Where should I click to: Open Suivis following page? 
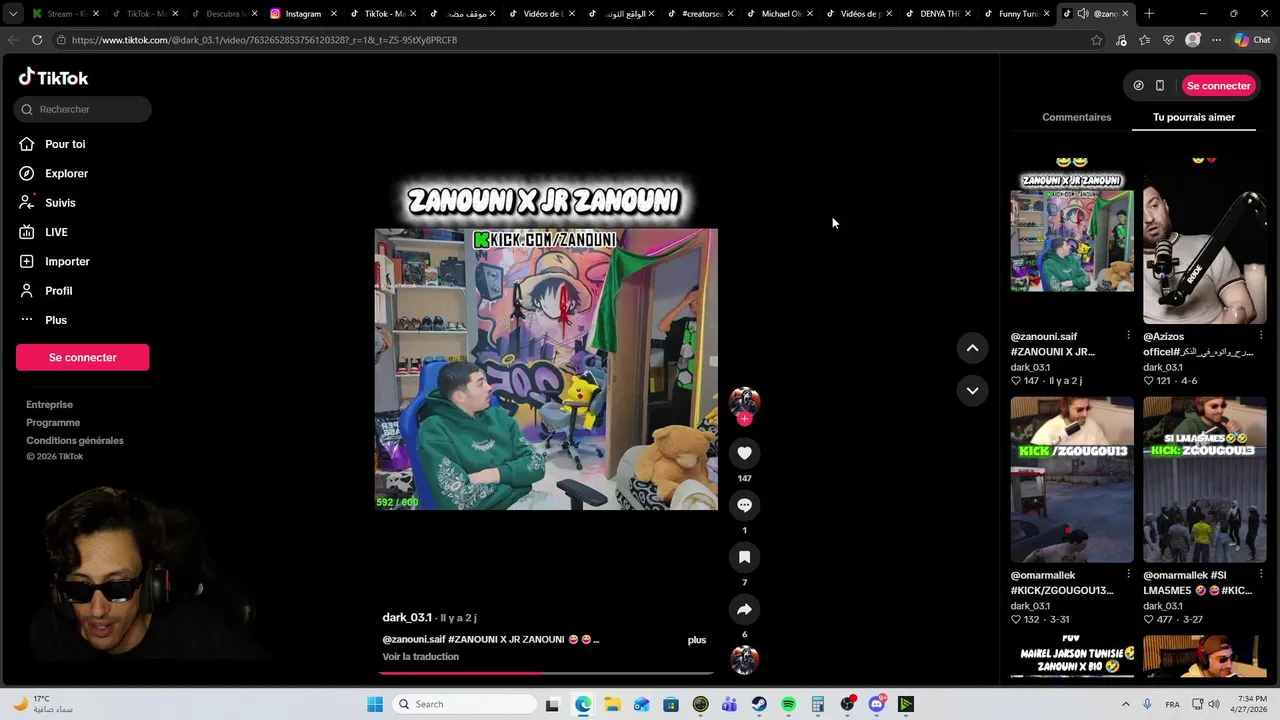pos(60,203)
